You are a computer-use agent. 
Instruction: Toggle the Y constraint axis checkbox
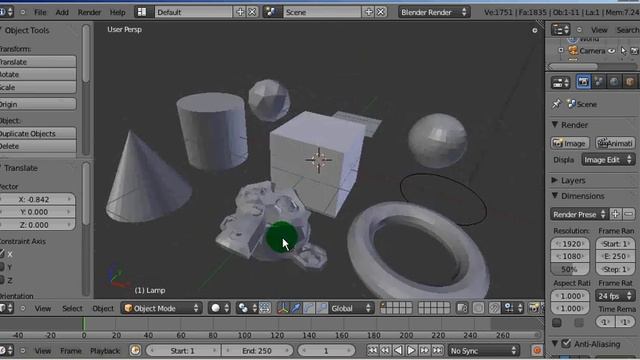tap(2, 267)
